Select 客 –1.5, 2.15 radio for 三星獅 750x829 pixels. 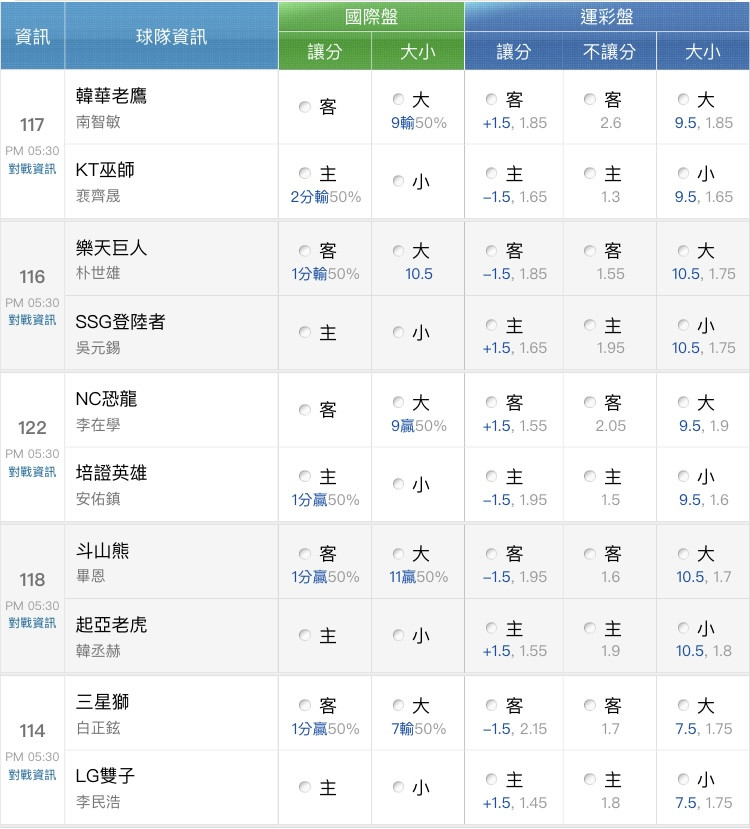(x=492, y=705)
